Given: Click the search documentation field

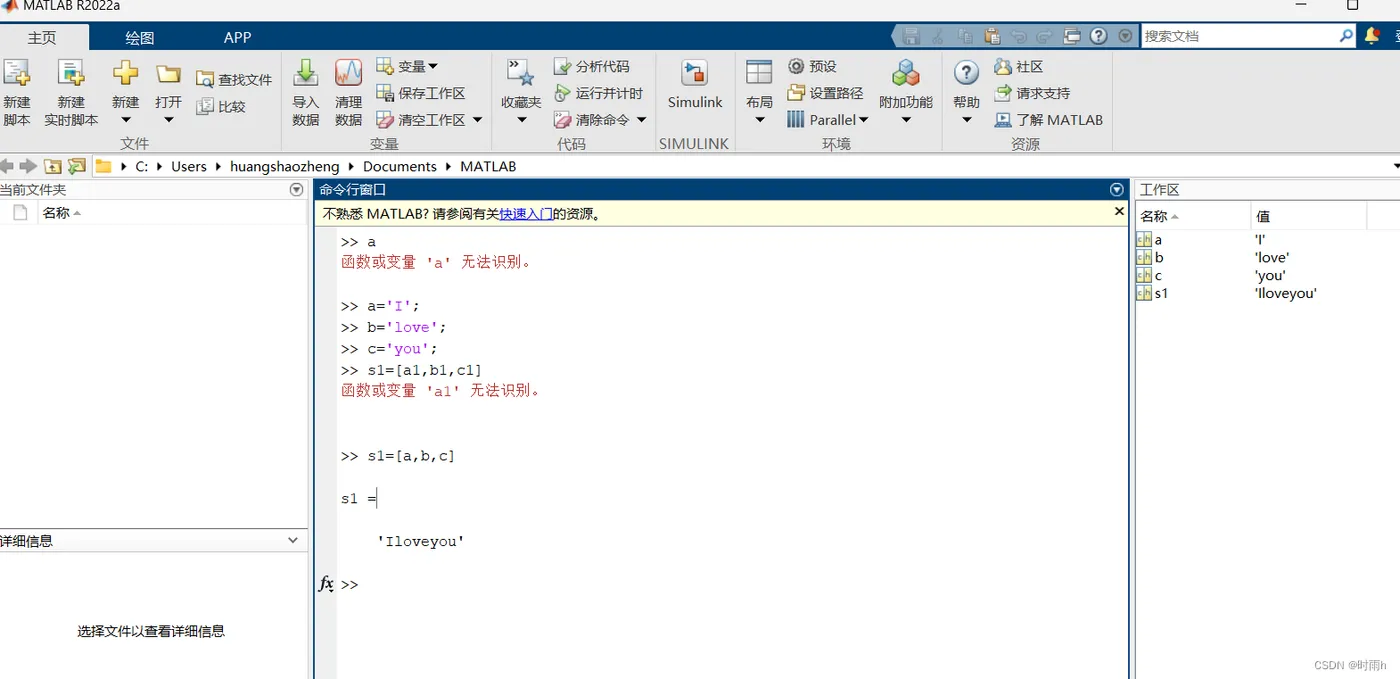Looking at the screenshot, I should [1240, 36].
